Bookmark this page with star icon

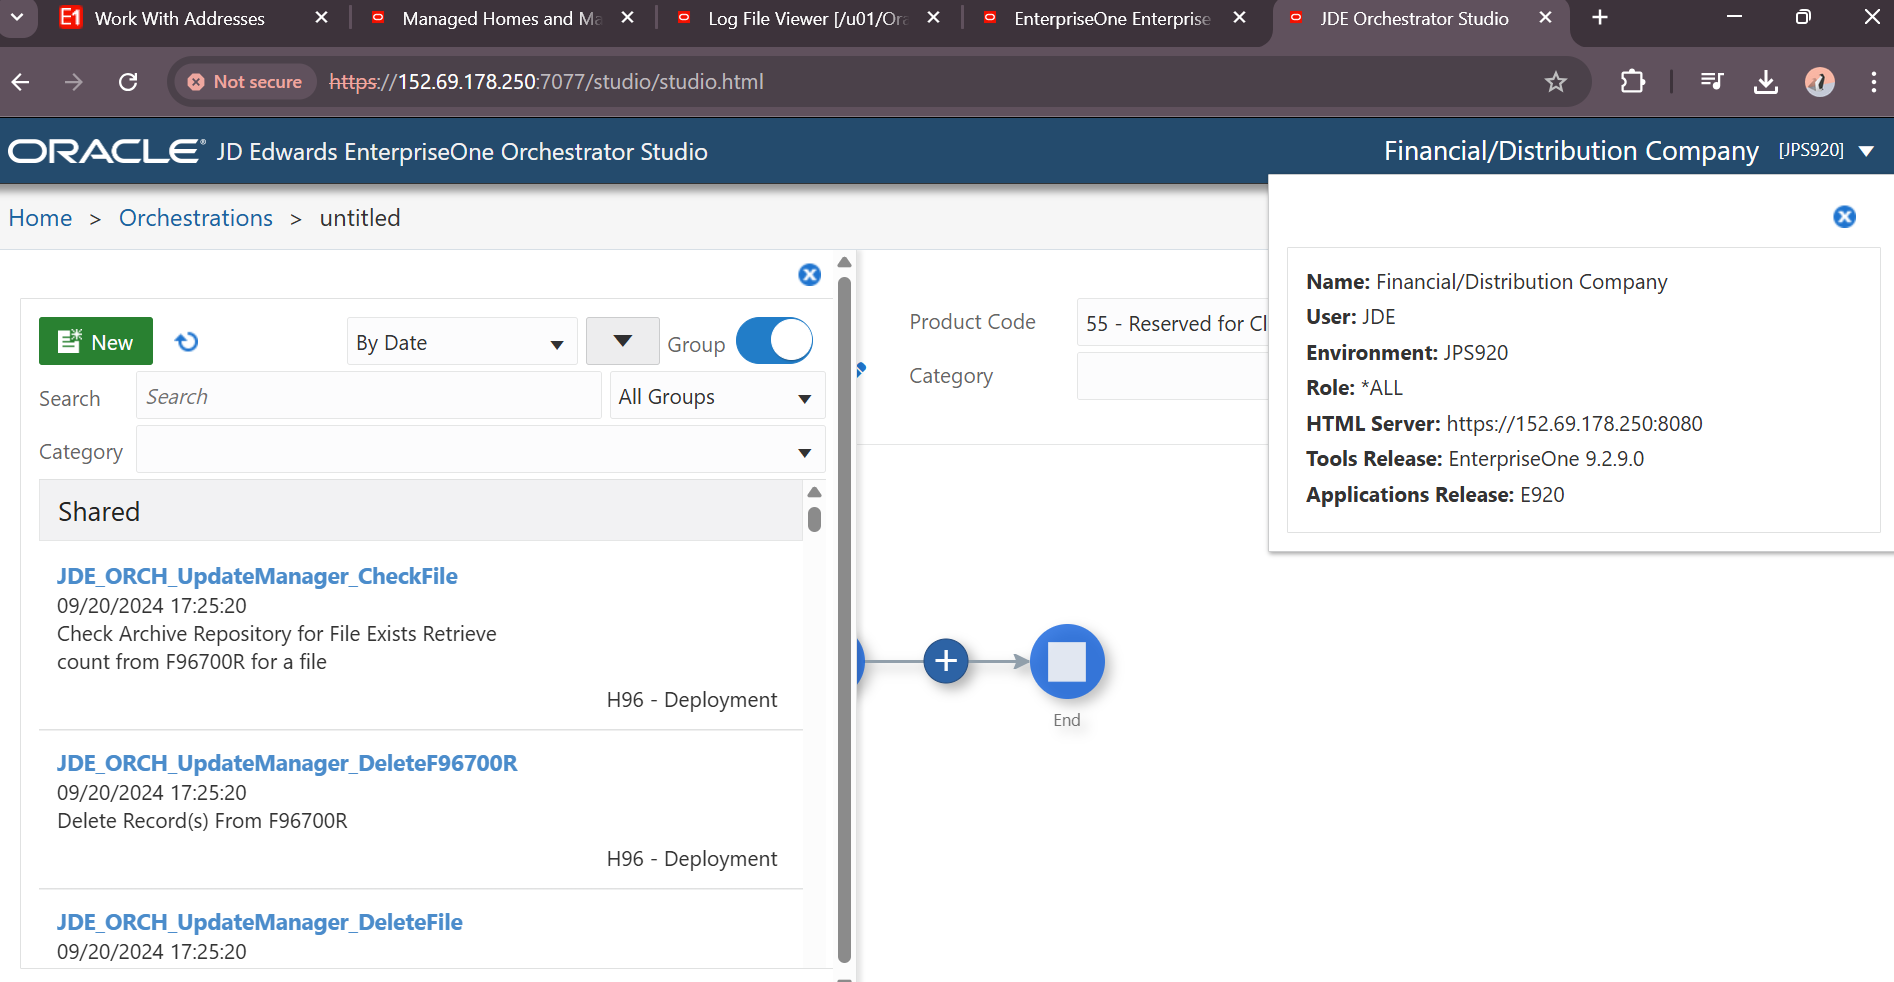pyautogui.click(x=1555, y=82)
